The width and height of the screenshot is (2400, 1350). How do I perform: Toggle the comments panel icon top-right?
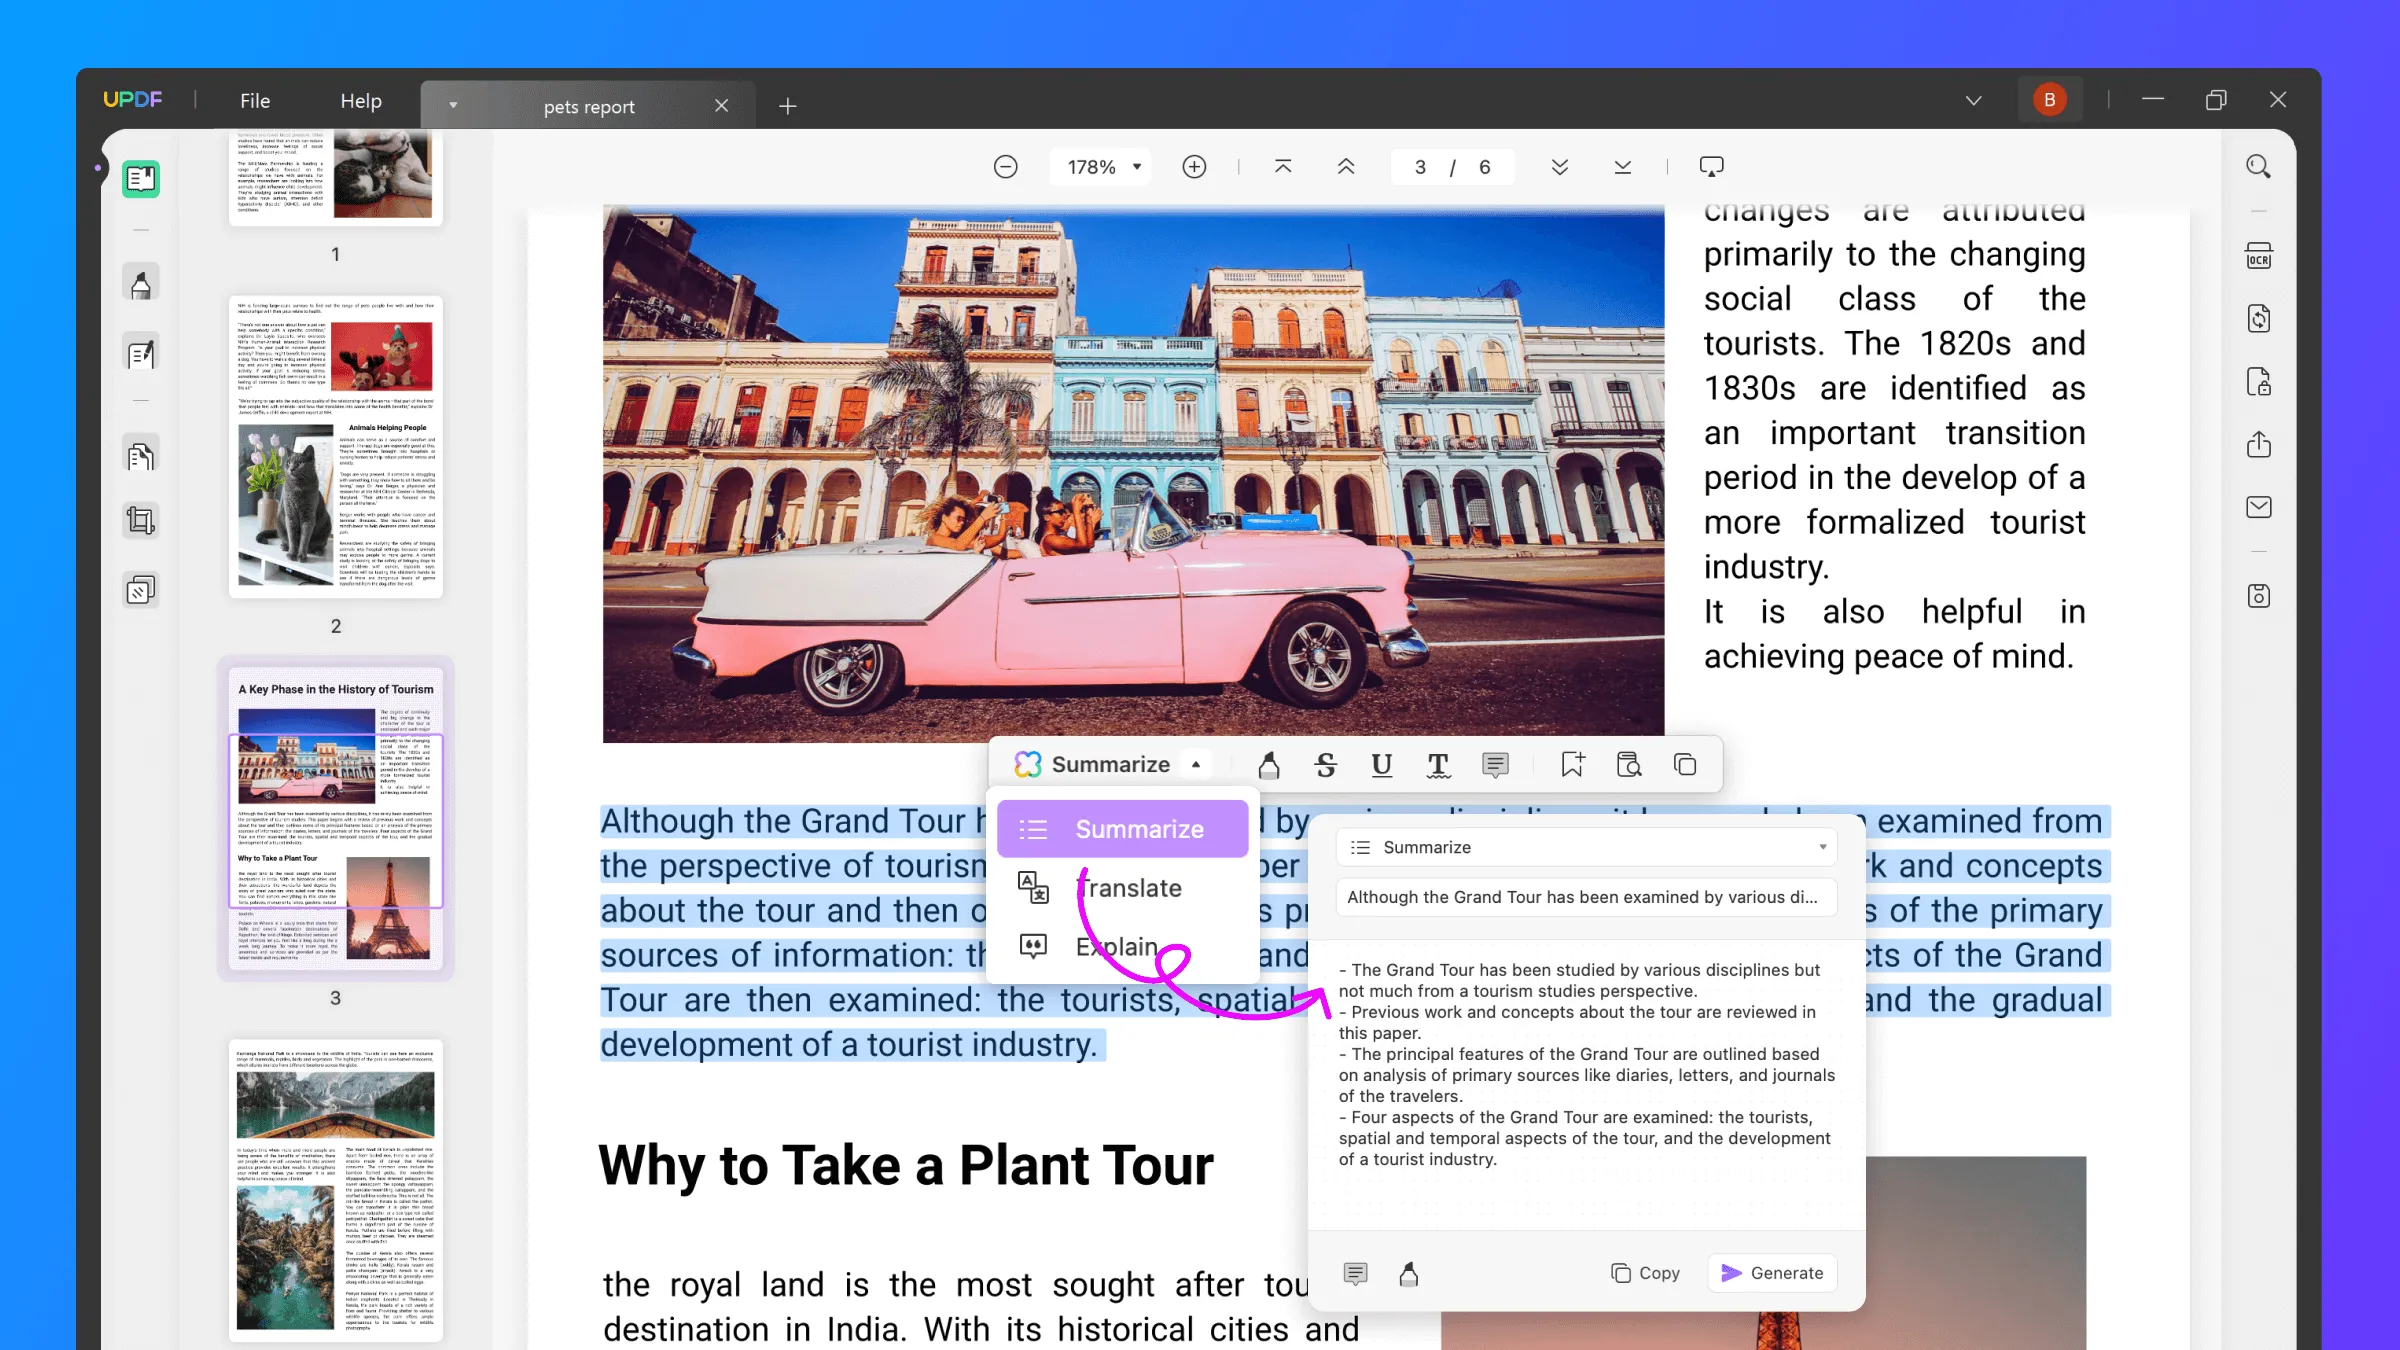tap(1713, 166)
